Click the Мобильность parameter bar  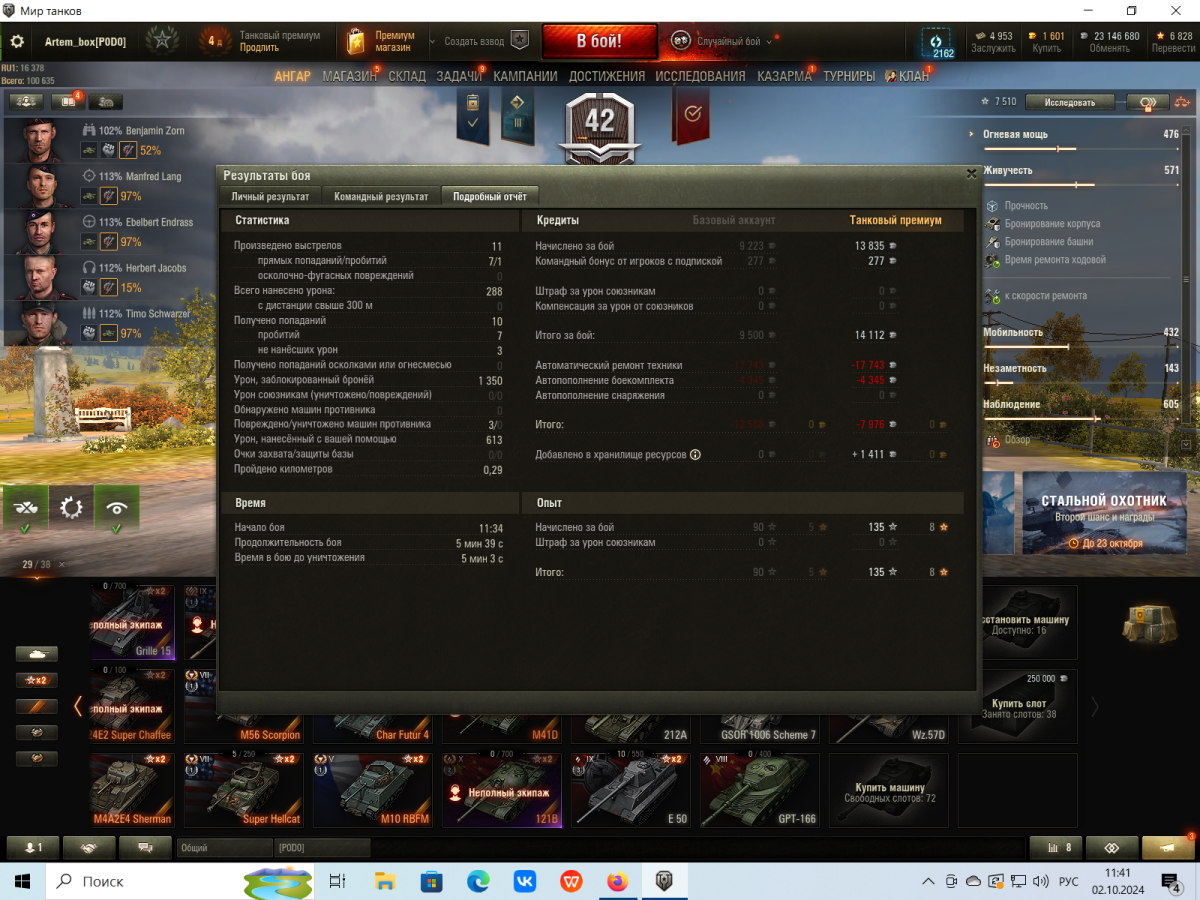coord(1081,347)
